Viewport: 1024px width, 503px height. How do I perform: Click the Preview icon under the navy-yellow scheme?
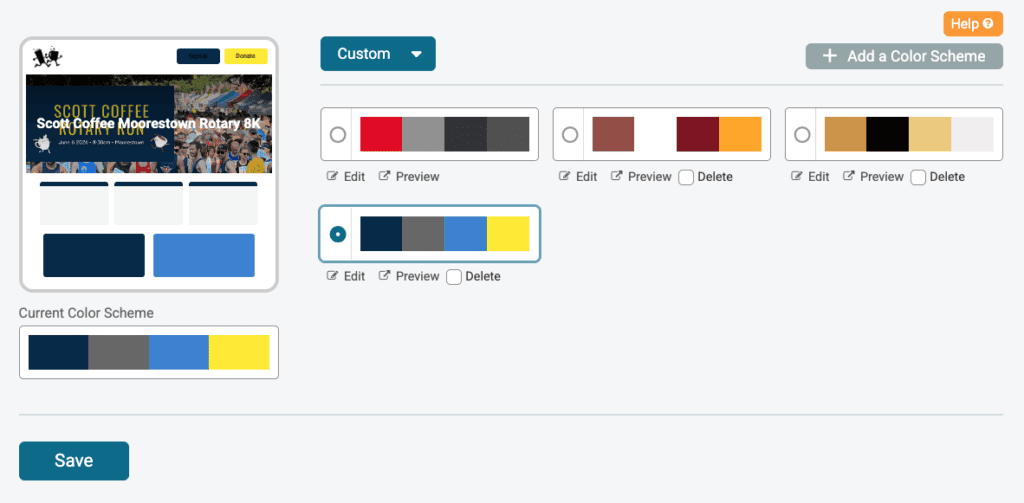(x=385, y=277)
